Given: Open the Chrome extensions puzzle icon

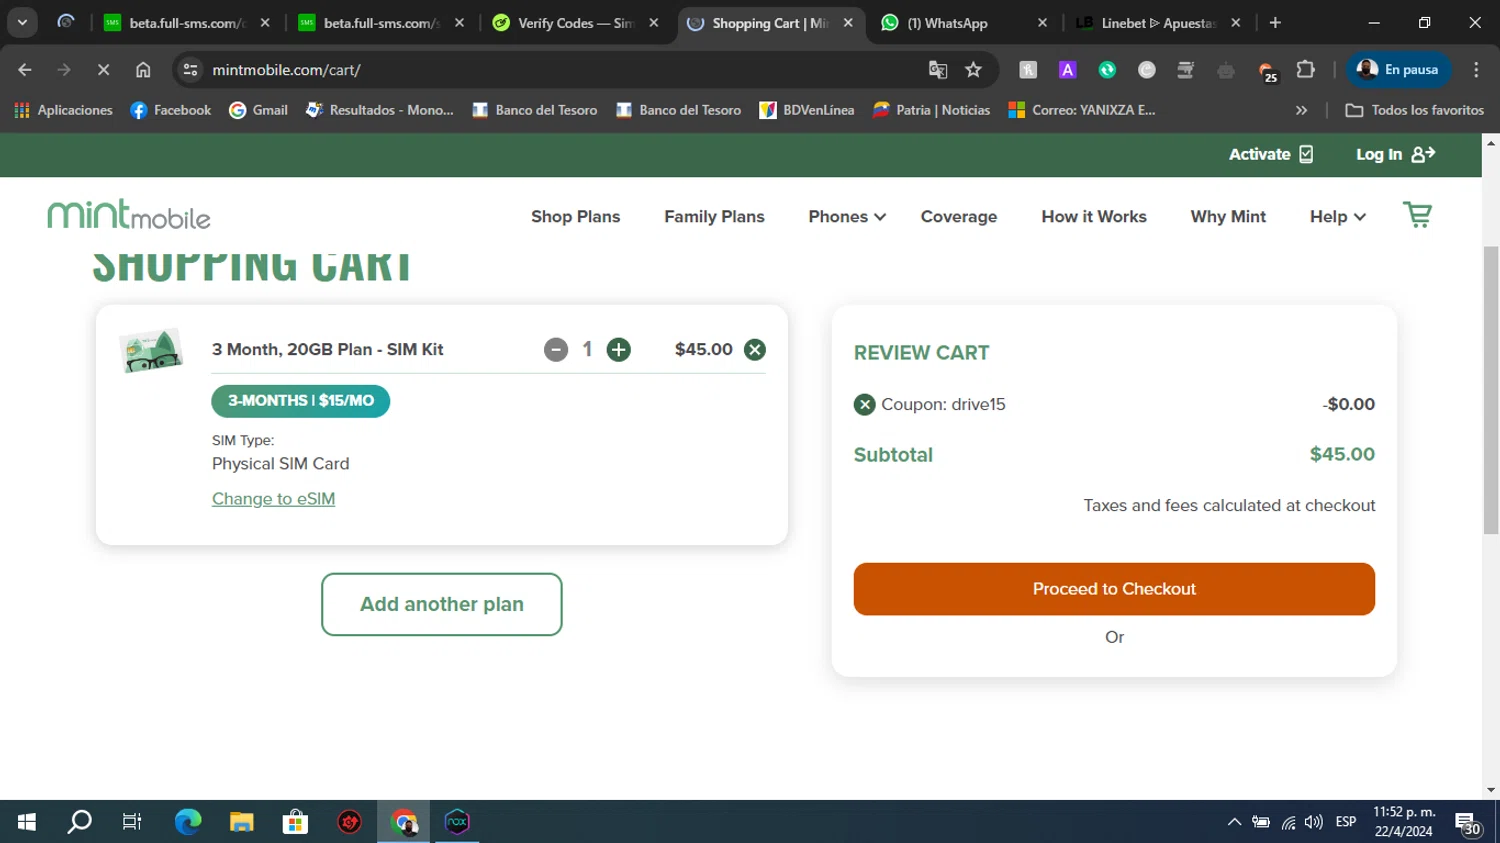Looking at the screenshot, I should [1305, 69].
